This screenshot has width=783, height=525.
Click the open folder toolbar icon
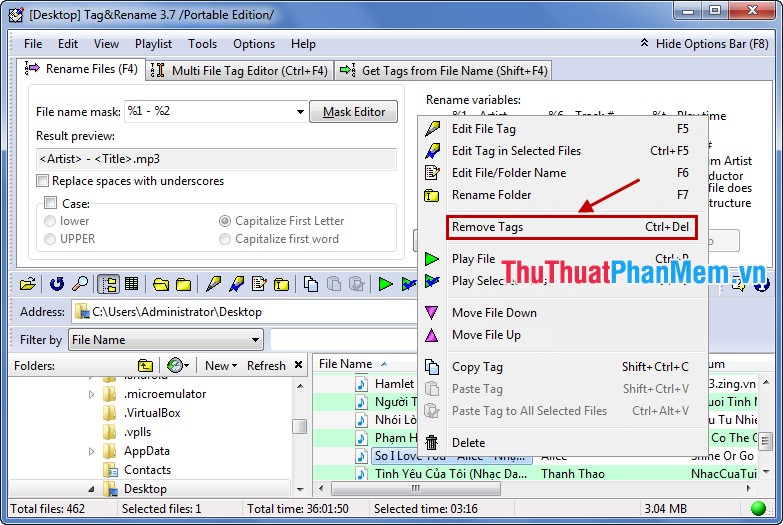(x=27, y=285)
